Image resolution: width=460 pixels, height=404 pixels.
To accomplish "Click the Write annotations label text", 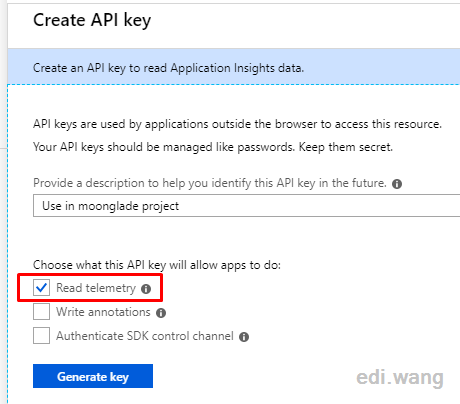I will 103,312.
